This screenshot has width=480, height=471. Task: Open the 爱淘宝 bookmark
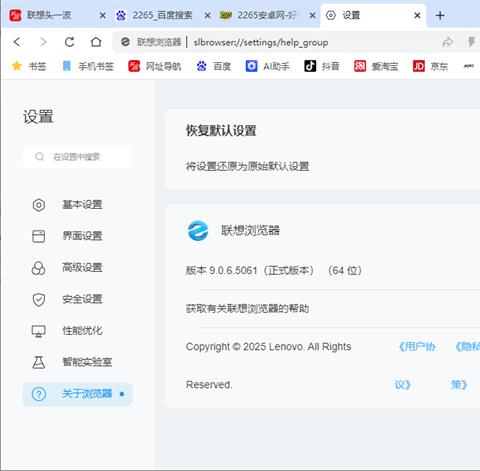pos(376,66)
